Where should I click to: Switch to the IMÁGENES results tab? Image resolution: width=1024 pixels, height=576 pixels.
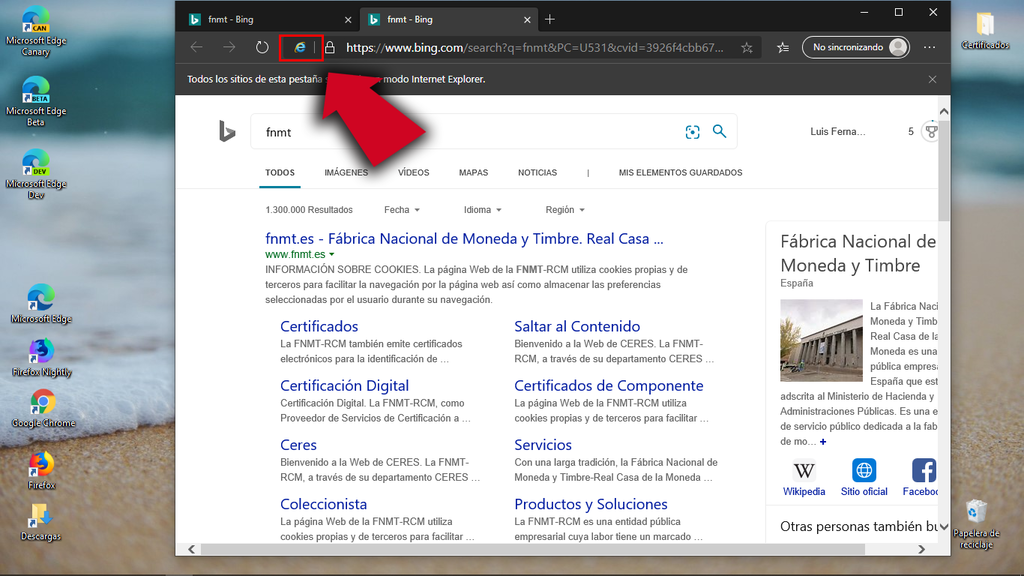pyautogui.click(x=345, y=172)
